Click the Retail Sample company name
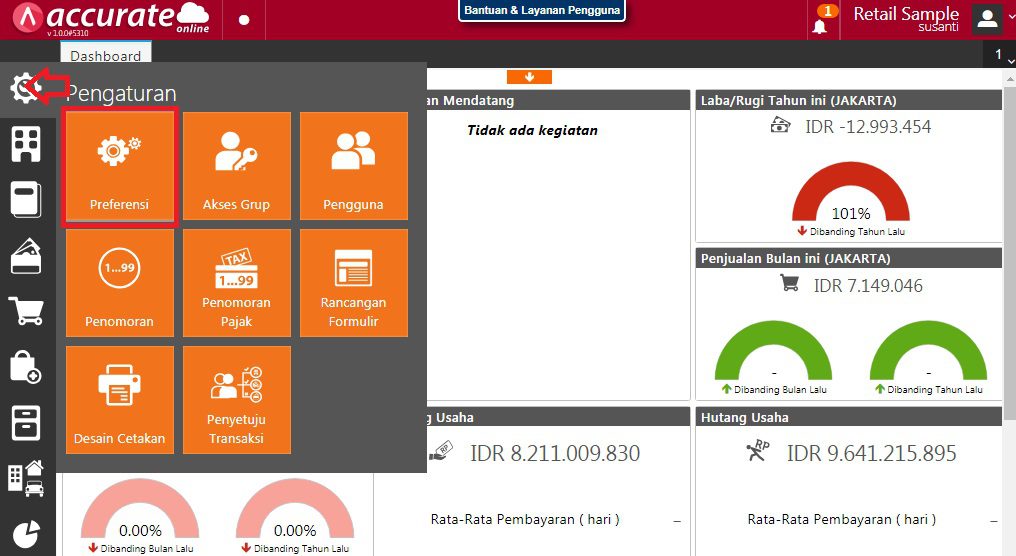Viewport: 1016px width, 556px height. (x=906, y=13)
